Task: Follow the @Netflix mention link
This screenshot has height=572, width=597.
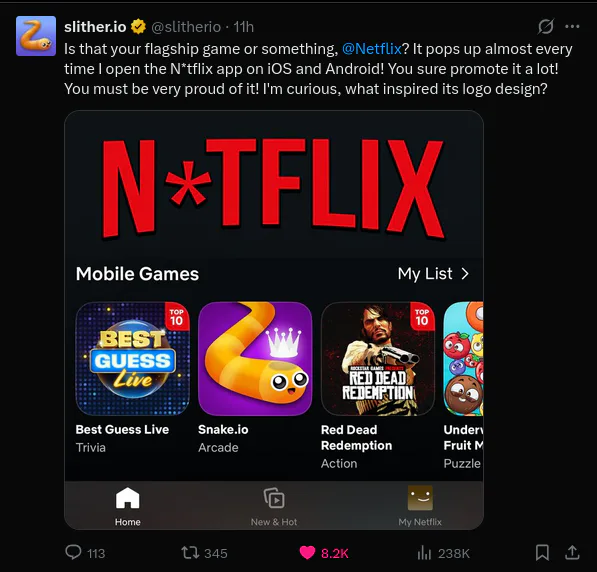Action: (372, 49)
